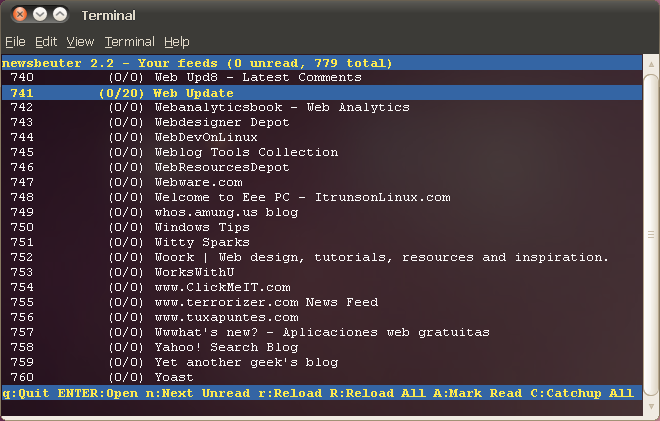Image resolution: width=660 pixels, height=421 pixels.
Task: Click the vertical scrollbar thumb grip
Action: (651, 234)
